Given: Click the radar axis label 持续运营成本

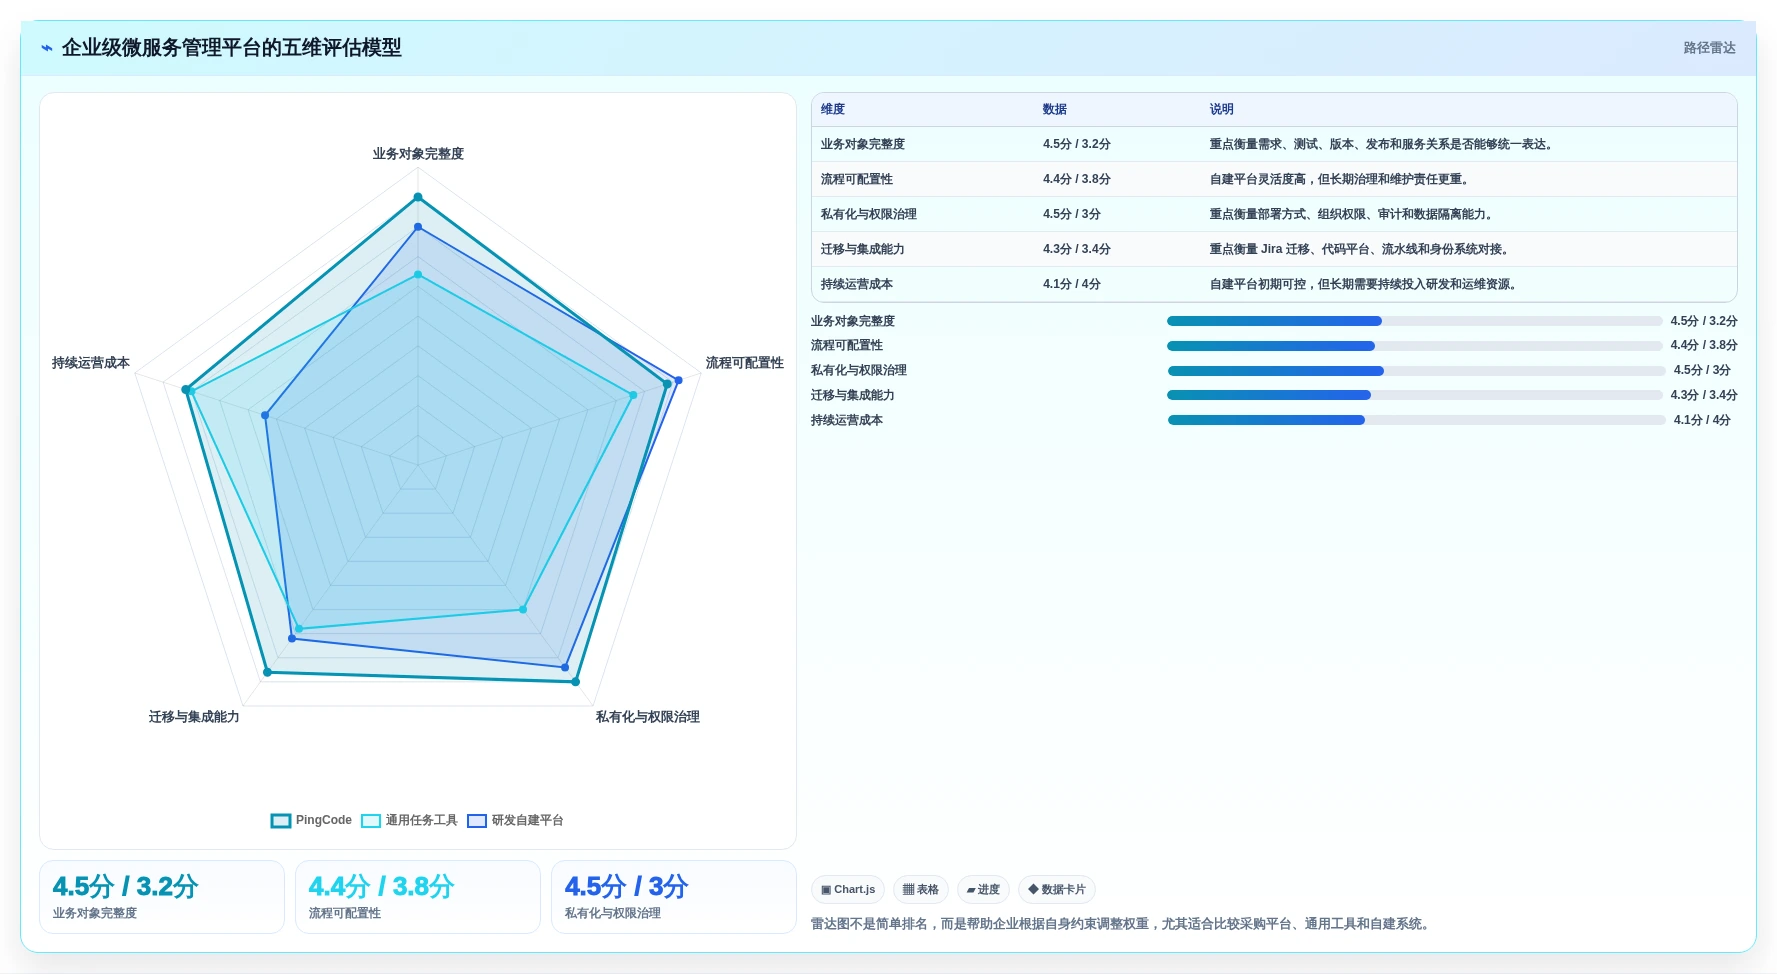Looking at the screenshot, I should click(x=91, y=363).
